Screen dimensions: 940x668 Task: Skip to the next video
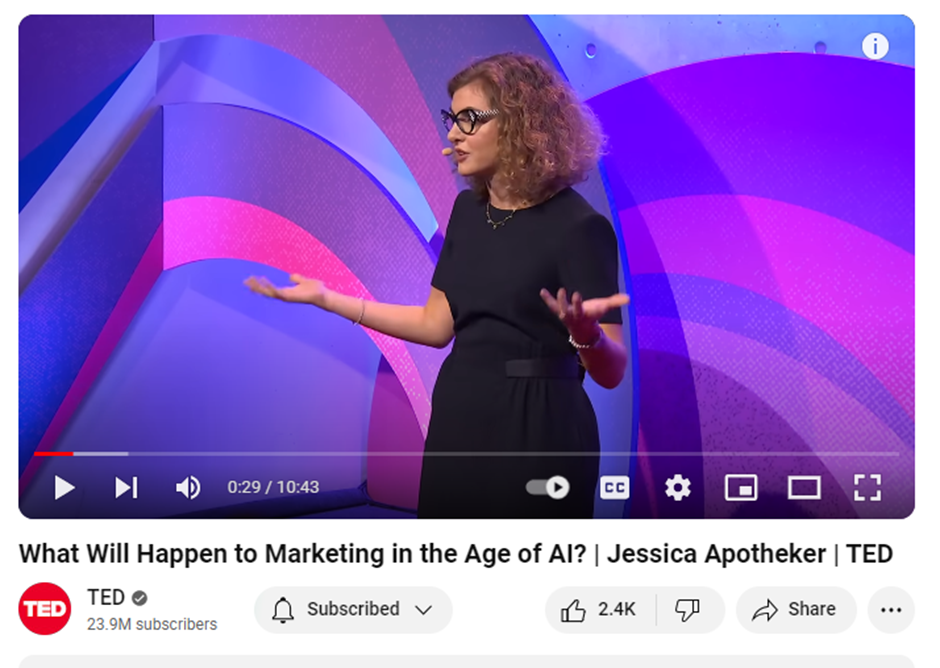(126, 487)
